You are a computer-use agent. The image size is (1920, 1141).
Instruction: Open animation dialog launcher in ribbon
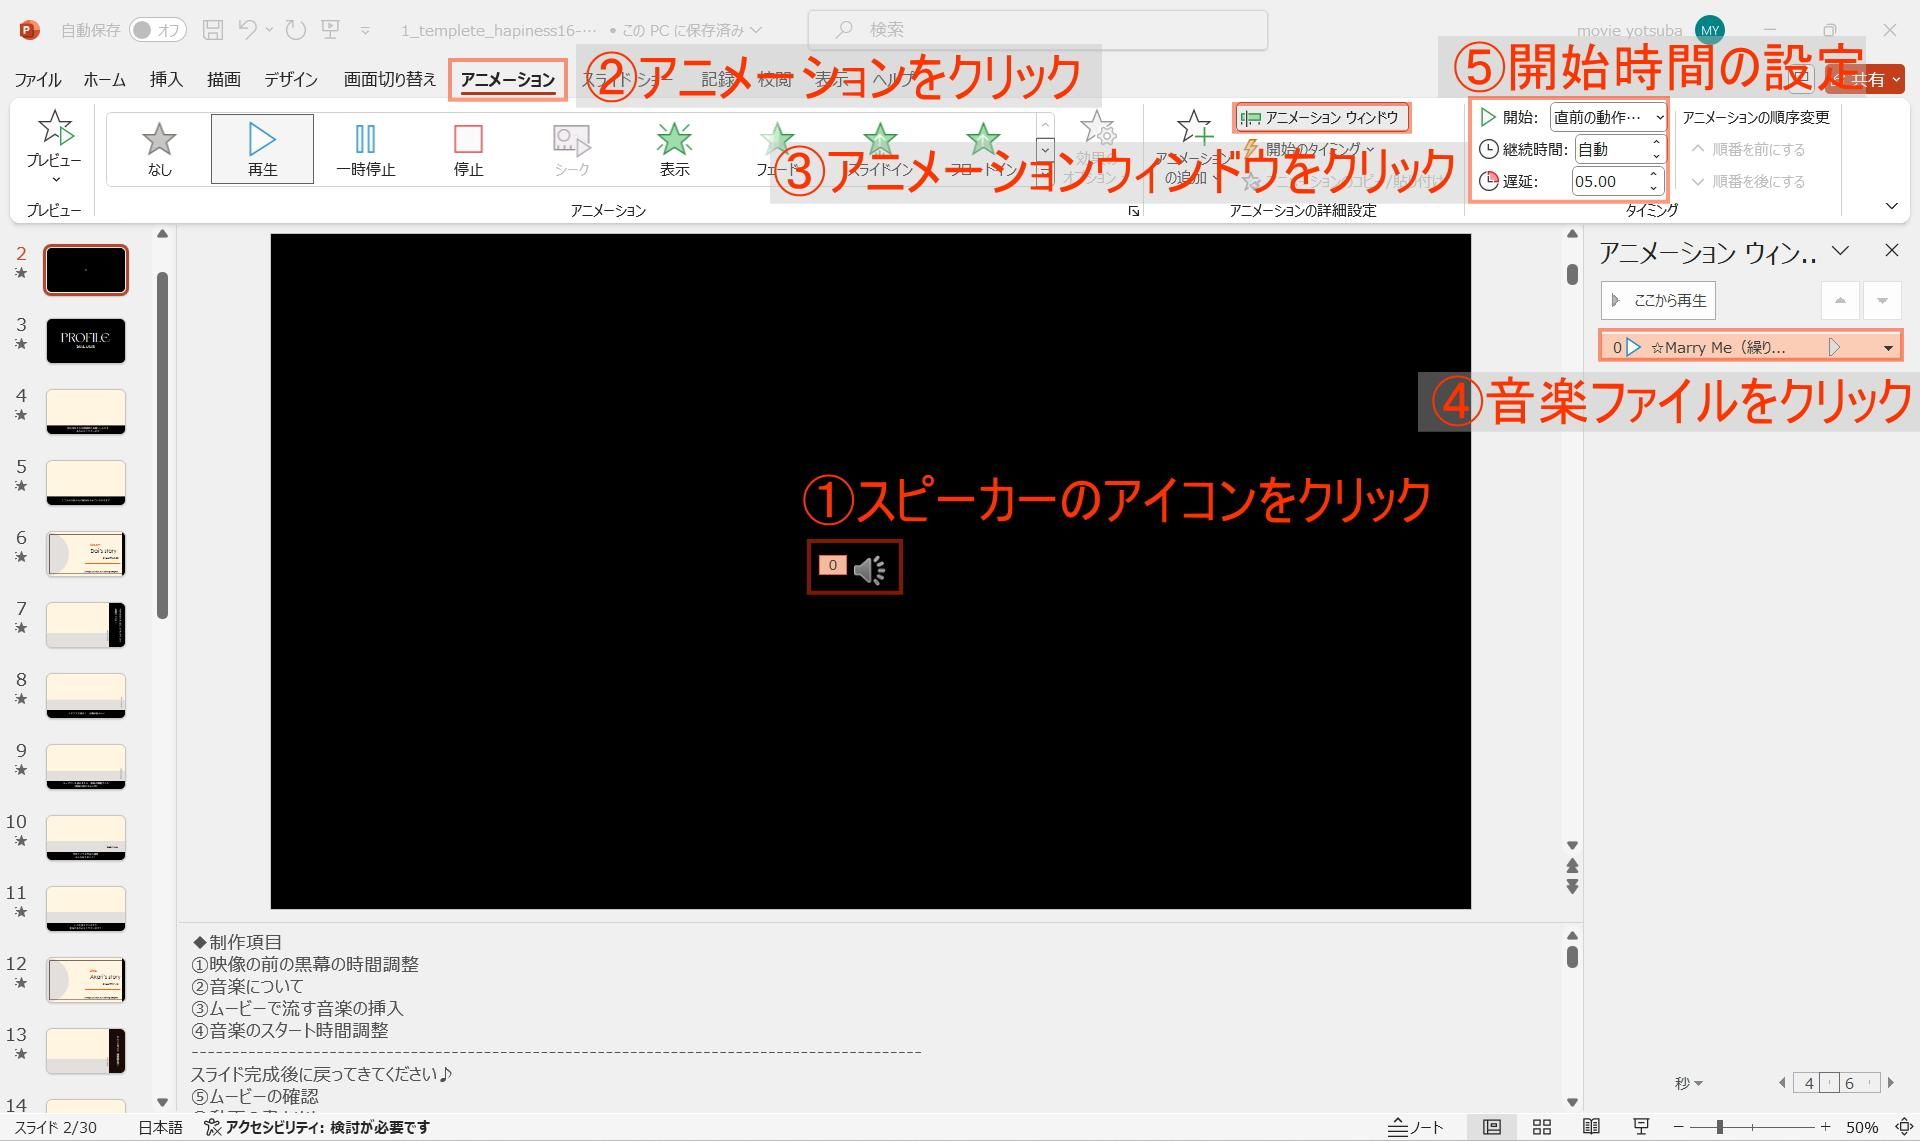(1133, 211)
